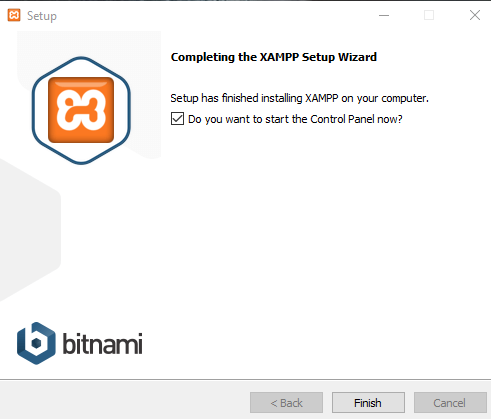Click Finish to complete the setup
The width and height of the screenshot is (491, 419).
tap(368, 403)
